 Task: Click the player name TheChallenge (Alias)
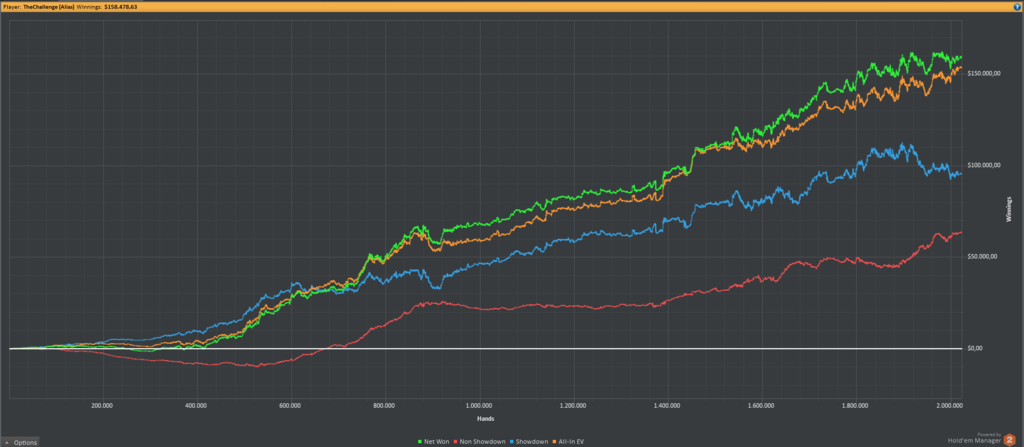pyautogui.click(x=47, y=5)
